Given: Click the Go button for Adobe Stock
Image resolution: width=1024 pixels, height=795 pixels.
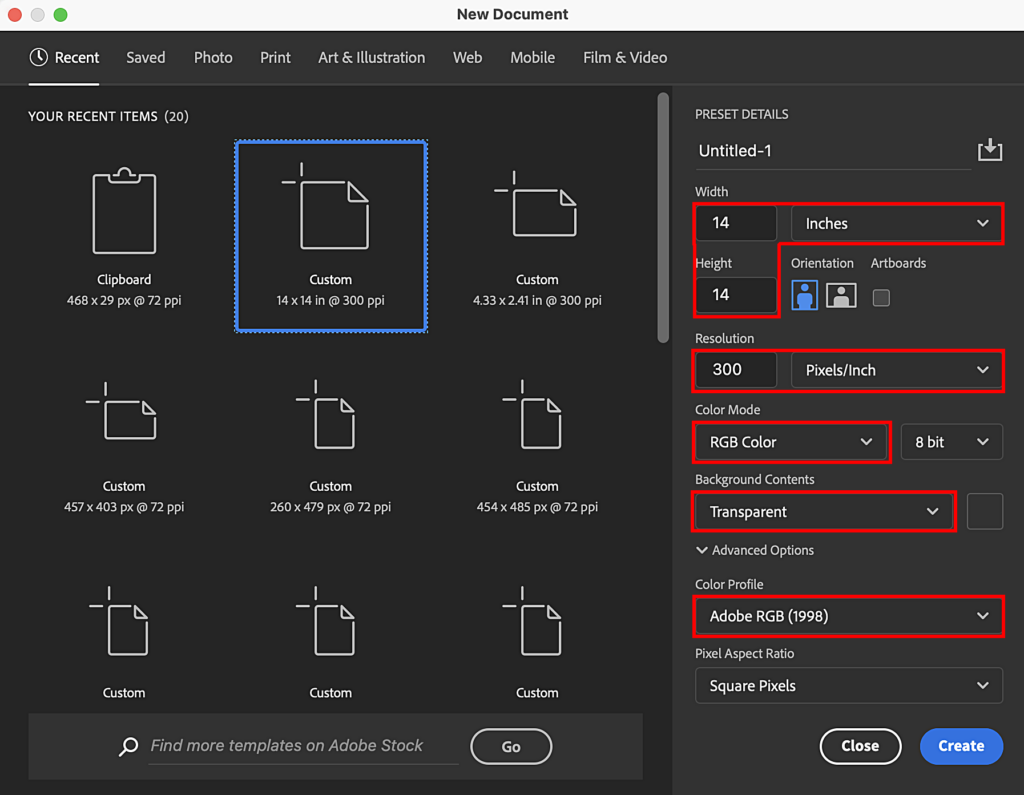Looking at the screenshot, I should (511, 746).
